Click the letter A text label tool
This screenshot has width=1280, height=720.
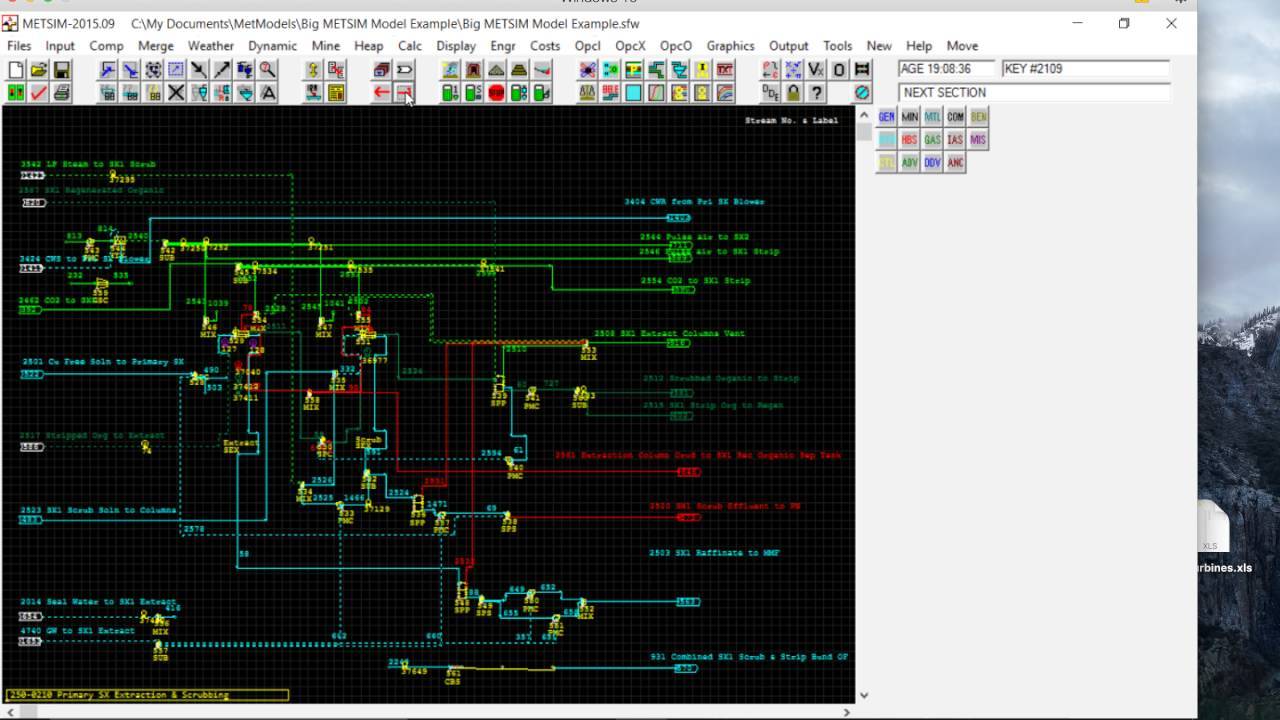(x=268, y=93)
